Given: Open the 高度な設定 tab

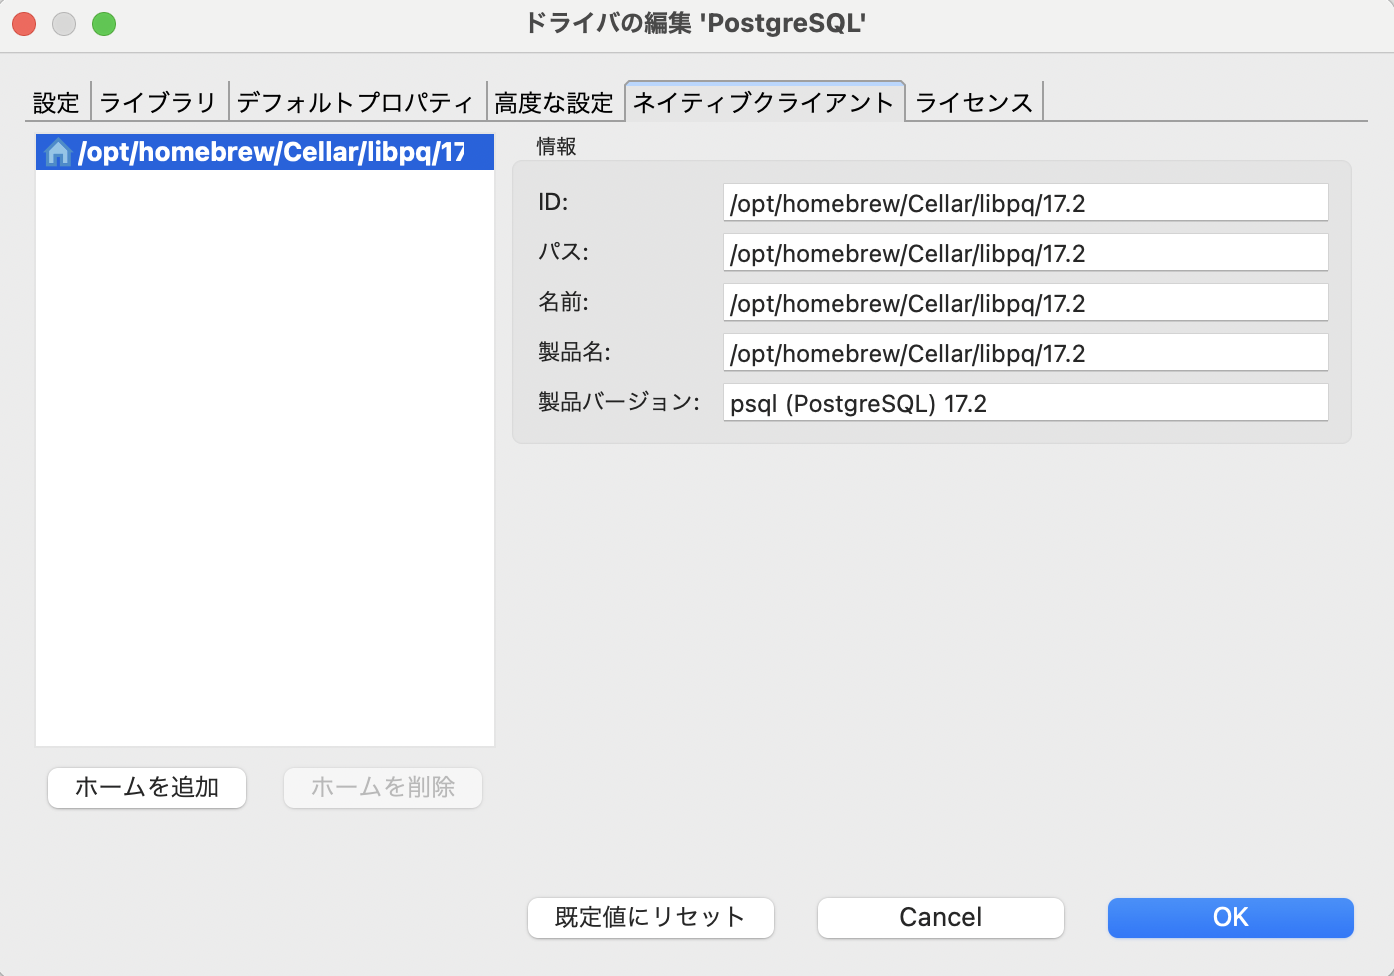Looking at the screenshot, I should pyautogui.click(x=554, y=100).
